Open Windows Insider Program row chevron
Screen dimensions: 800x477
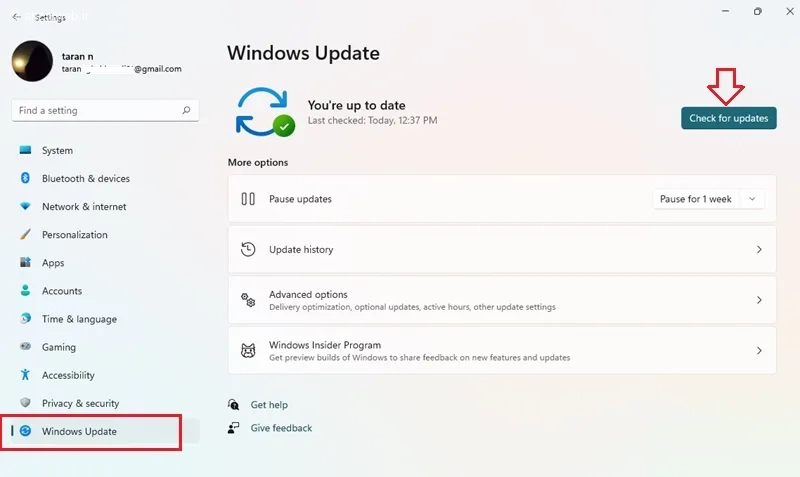[x=759, y=351]
